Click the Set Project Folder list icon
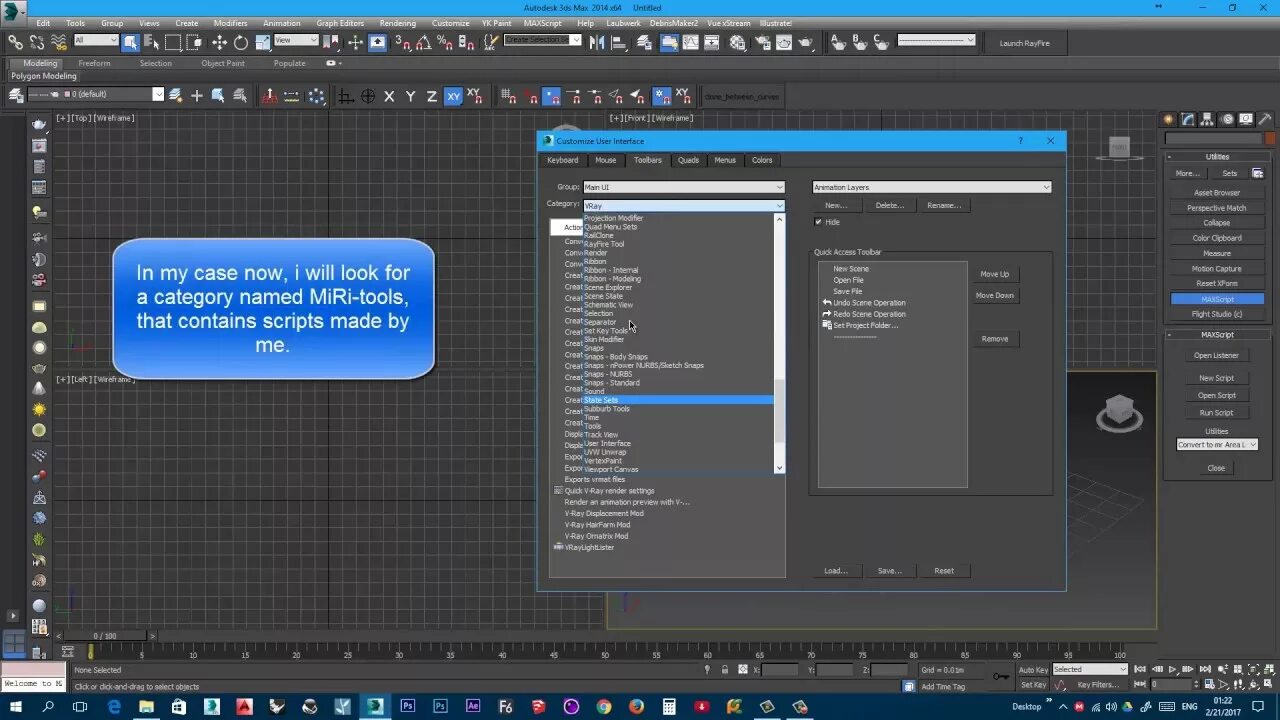This screenshot has width=1280, height=720. (x=827, y=325)
